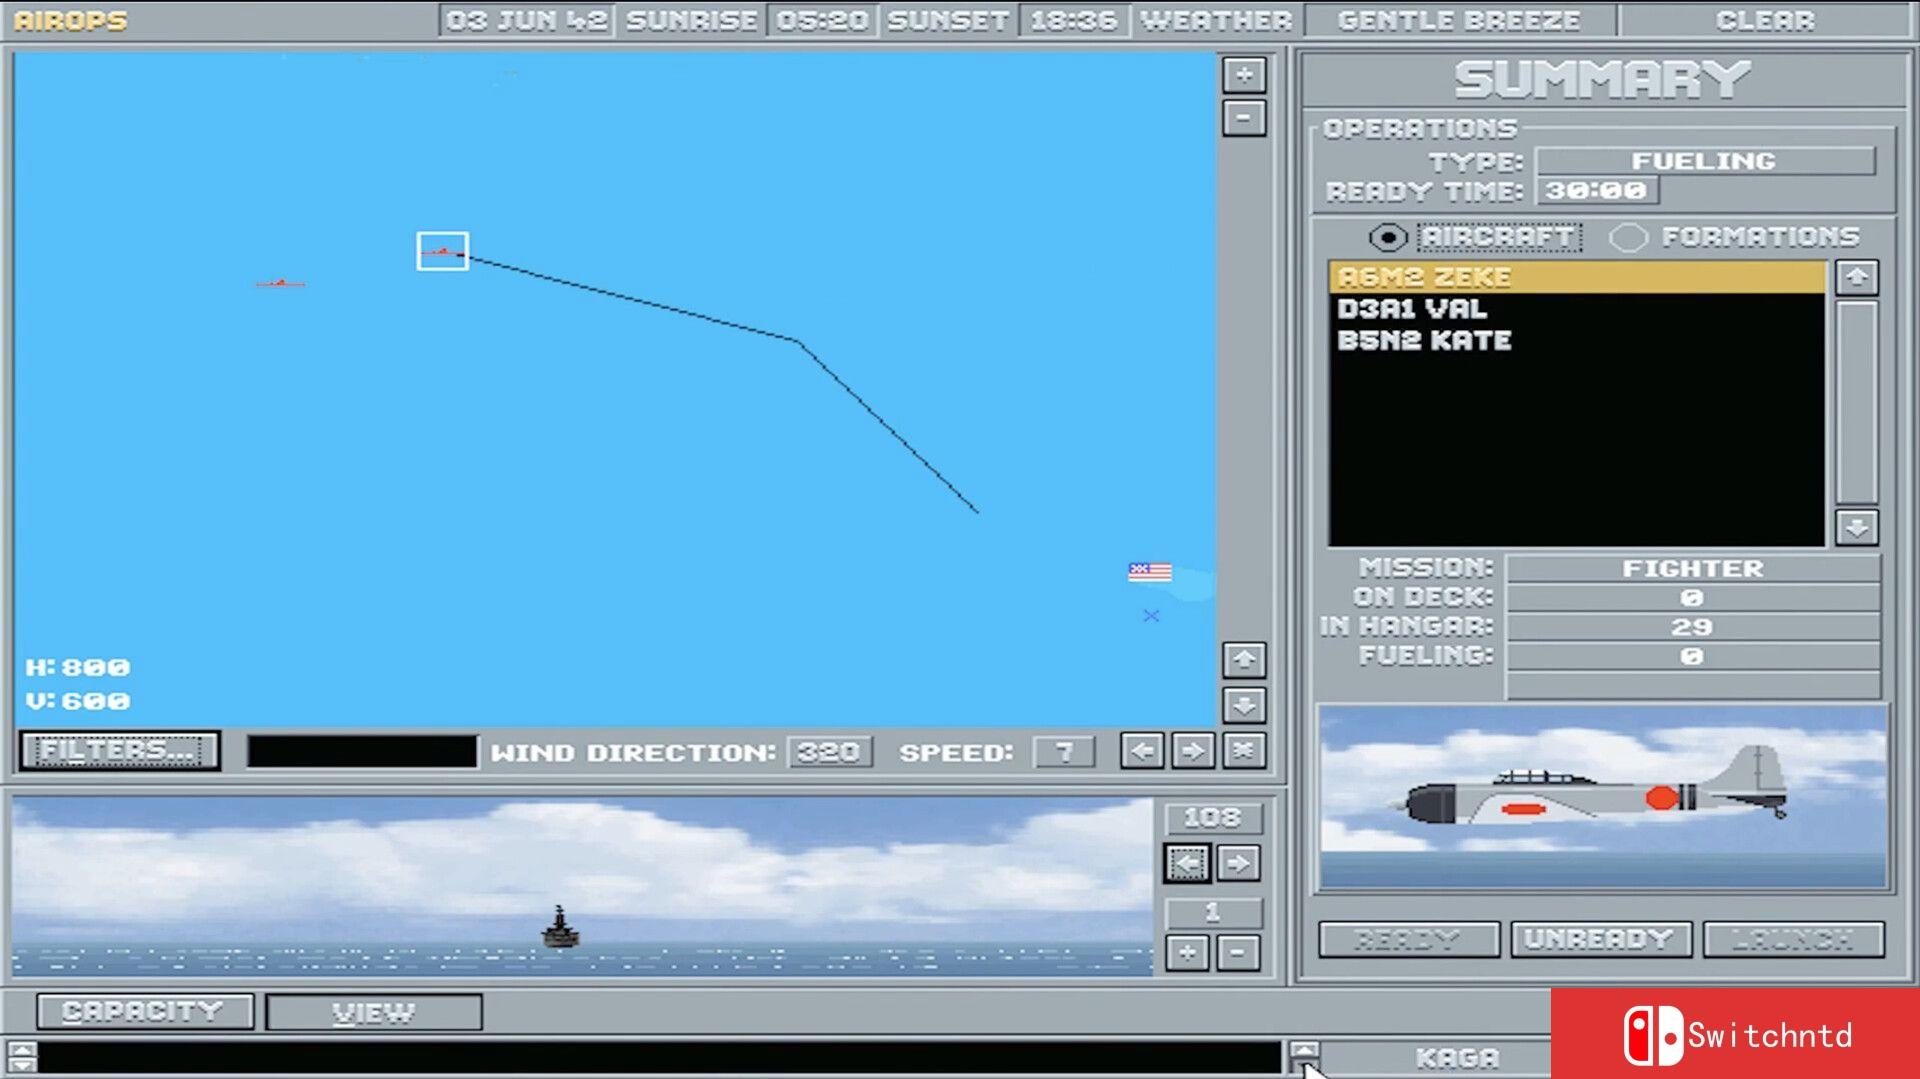1920x1079 pixels.
Task: Click the In Hangar 29 value
Action: (1693, 627)
